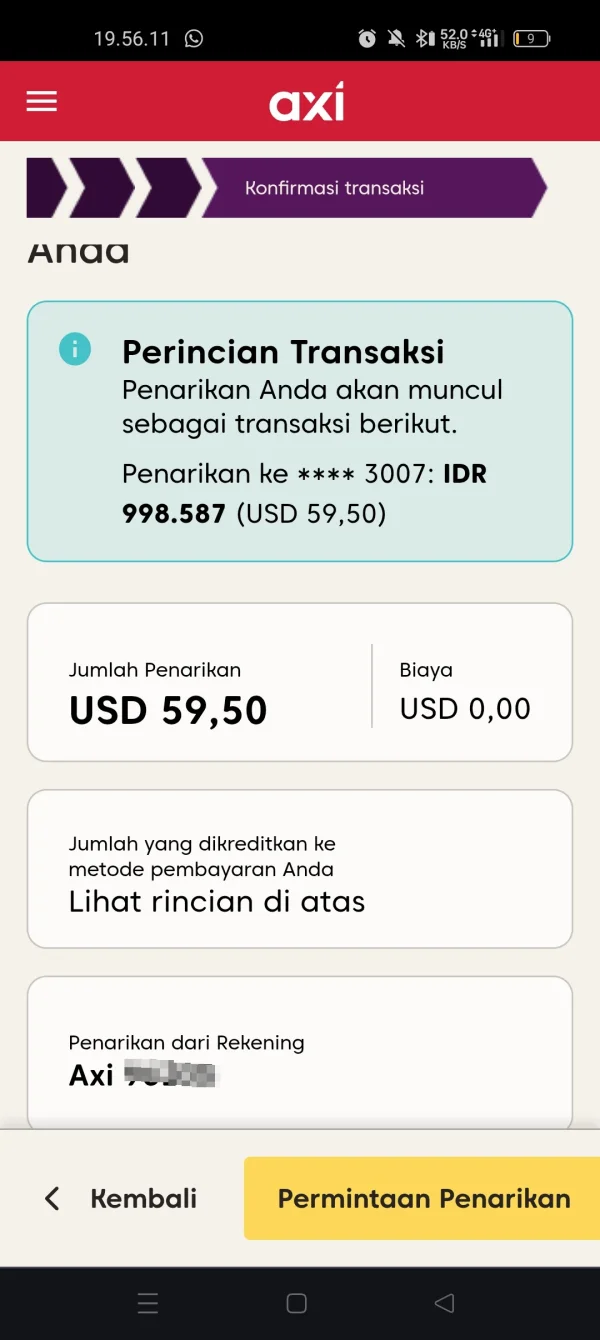Tap the Bluetooth icon in the status bar
Image resolution: width=600 pixels, height=1340 pixels.
click(x=424, y=36)
